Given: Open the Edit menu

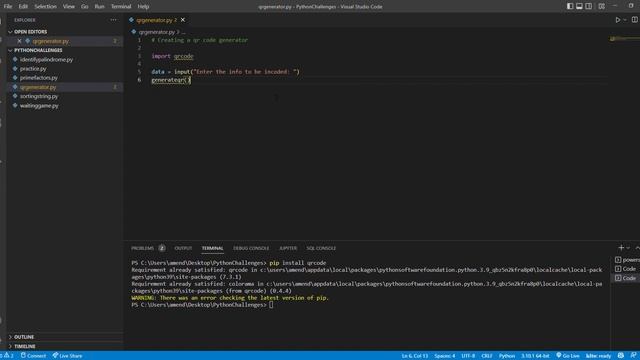Looking at the screenshot, I should pyautogui.click(x=23, y=7).
